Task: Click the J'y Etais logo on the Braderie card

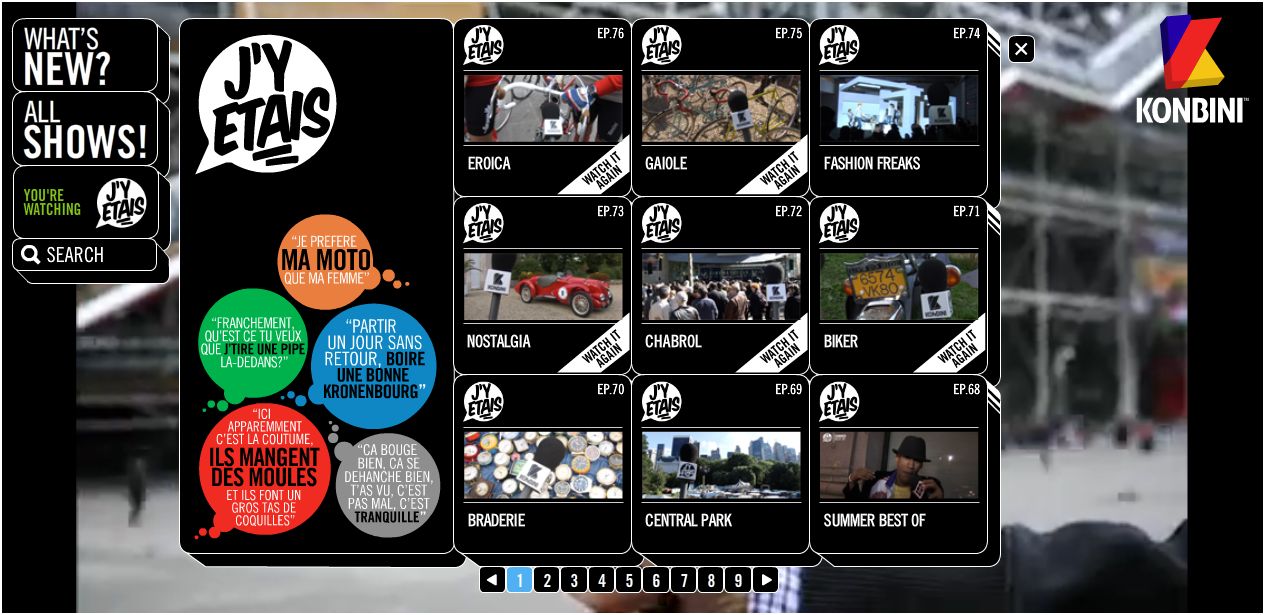Action: coord(483,402)
